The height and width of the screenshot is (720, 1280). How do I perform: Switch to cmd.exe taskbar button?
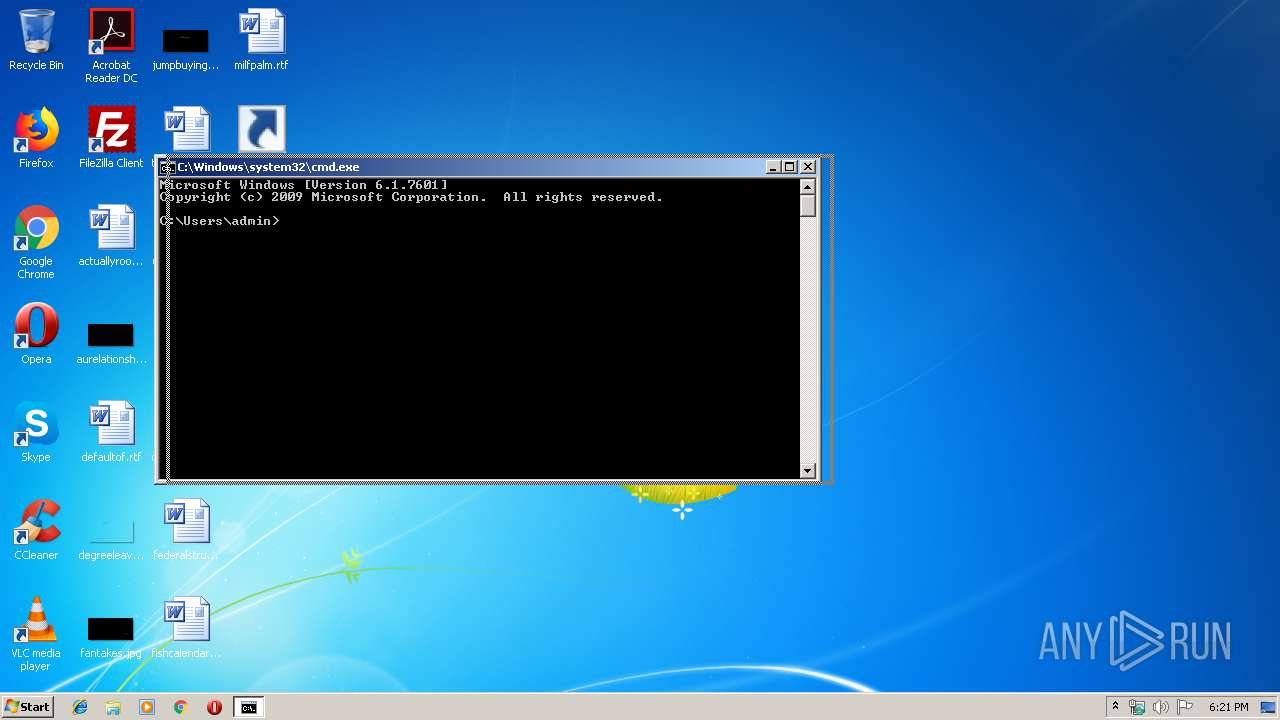248,707
